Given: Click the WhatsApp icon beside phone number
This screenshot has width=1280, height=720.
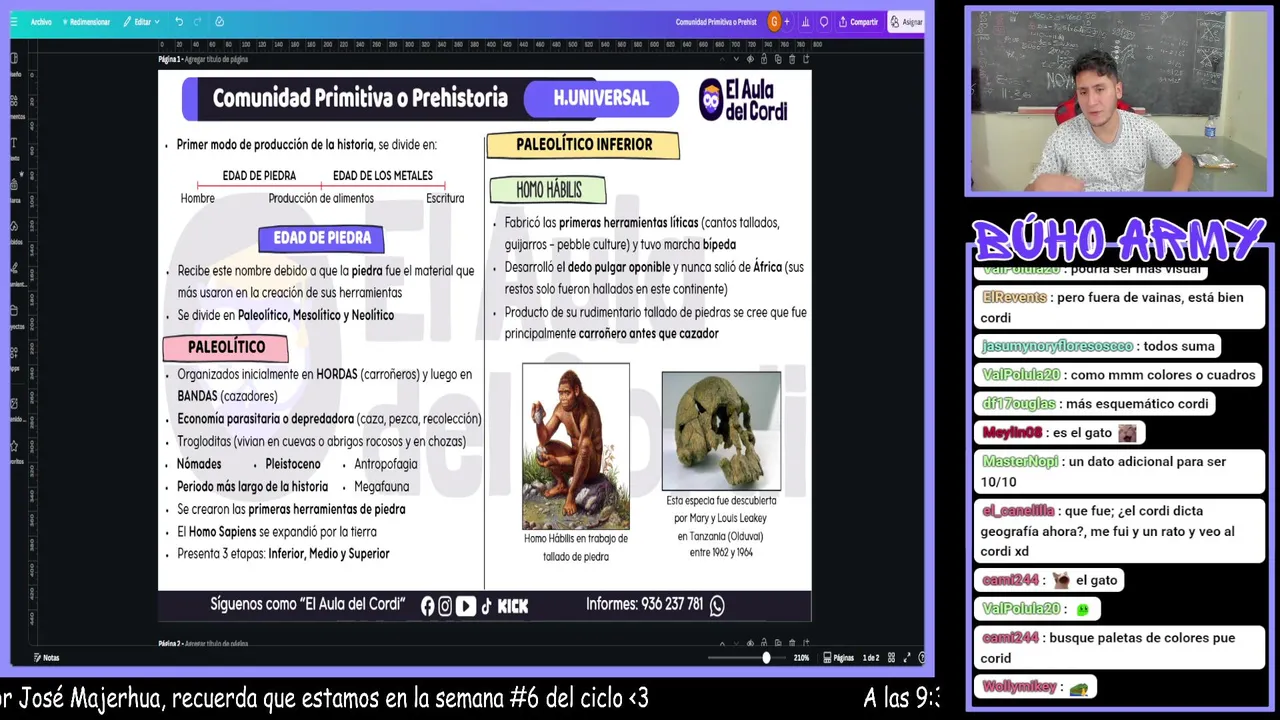Looking at the screenshot, I should tap(717, 605).
